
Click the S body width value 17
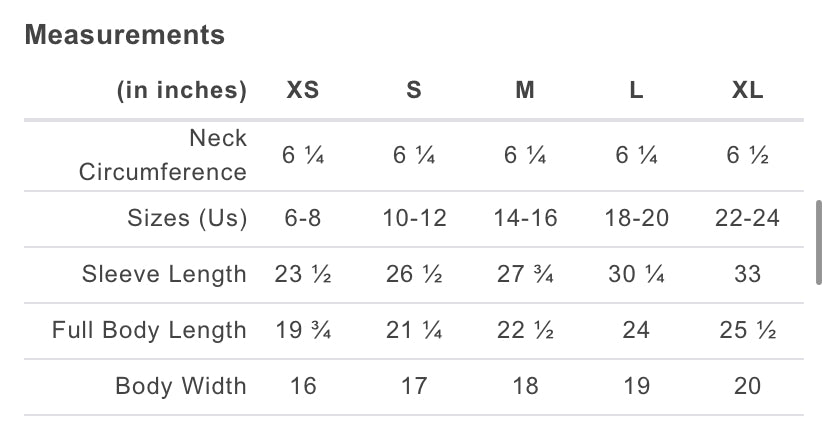(414, 386)
